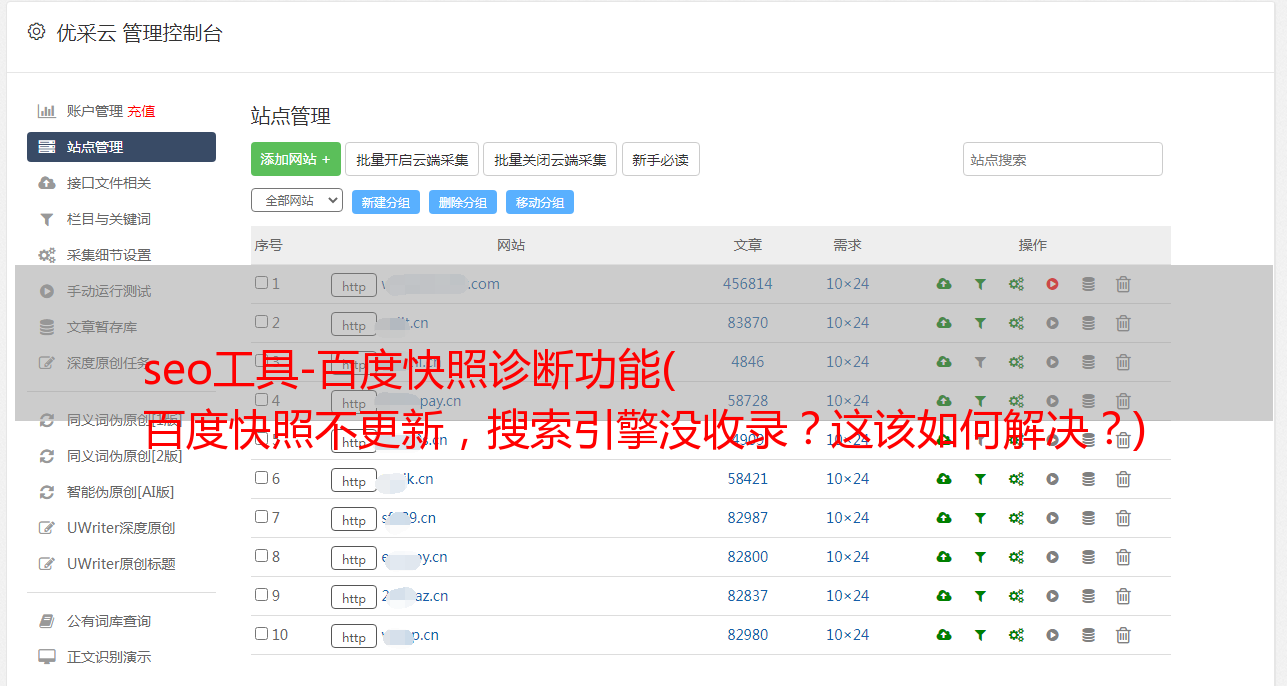Image resolution: width=1287 pixels, height=686 pixels.
Task: Tick the checkbox for row 2
Action: pyautogui.click(x=261, y=322)
